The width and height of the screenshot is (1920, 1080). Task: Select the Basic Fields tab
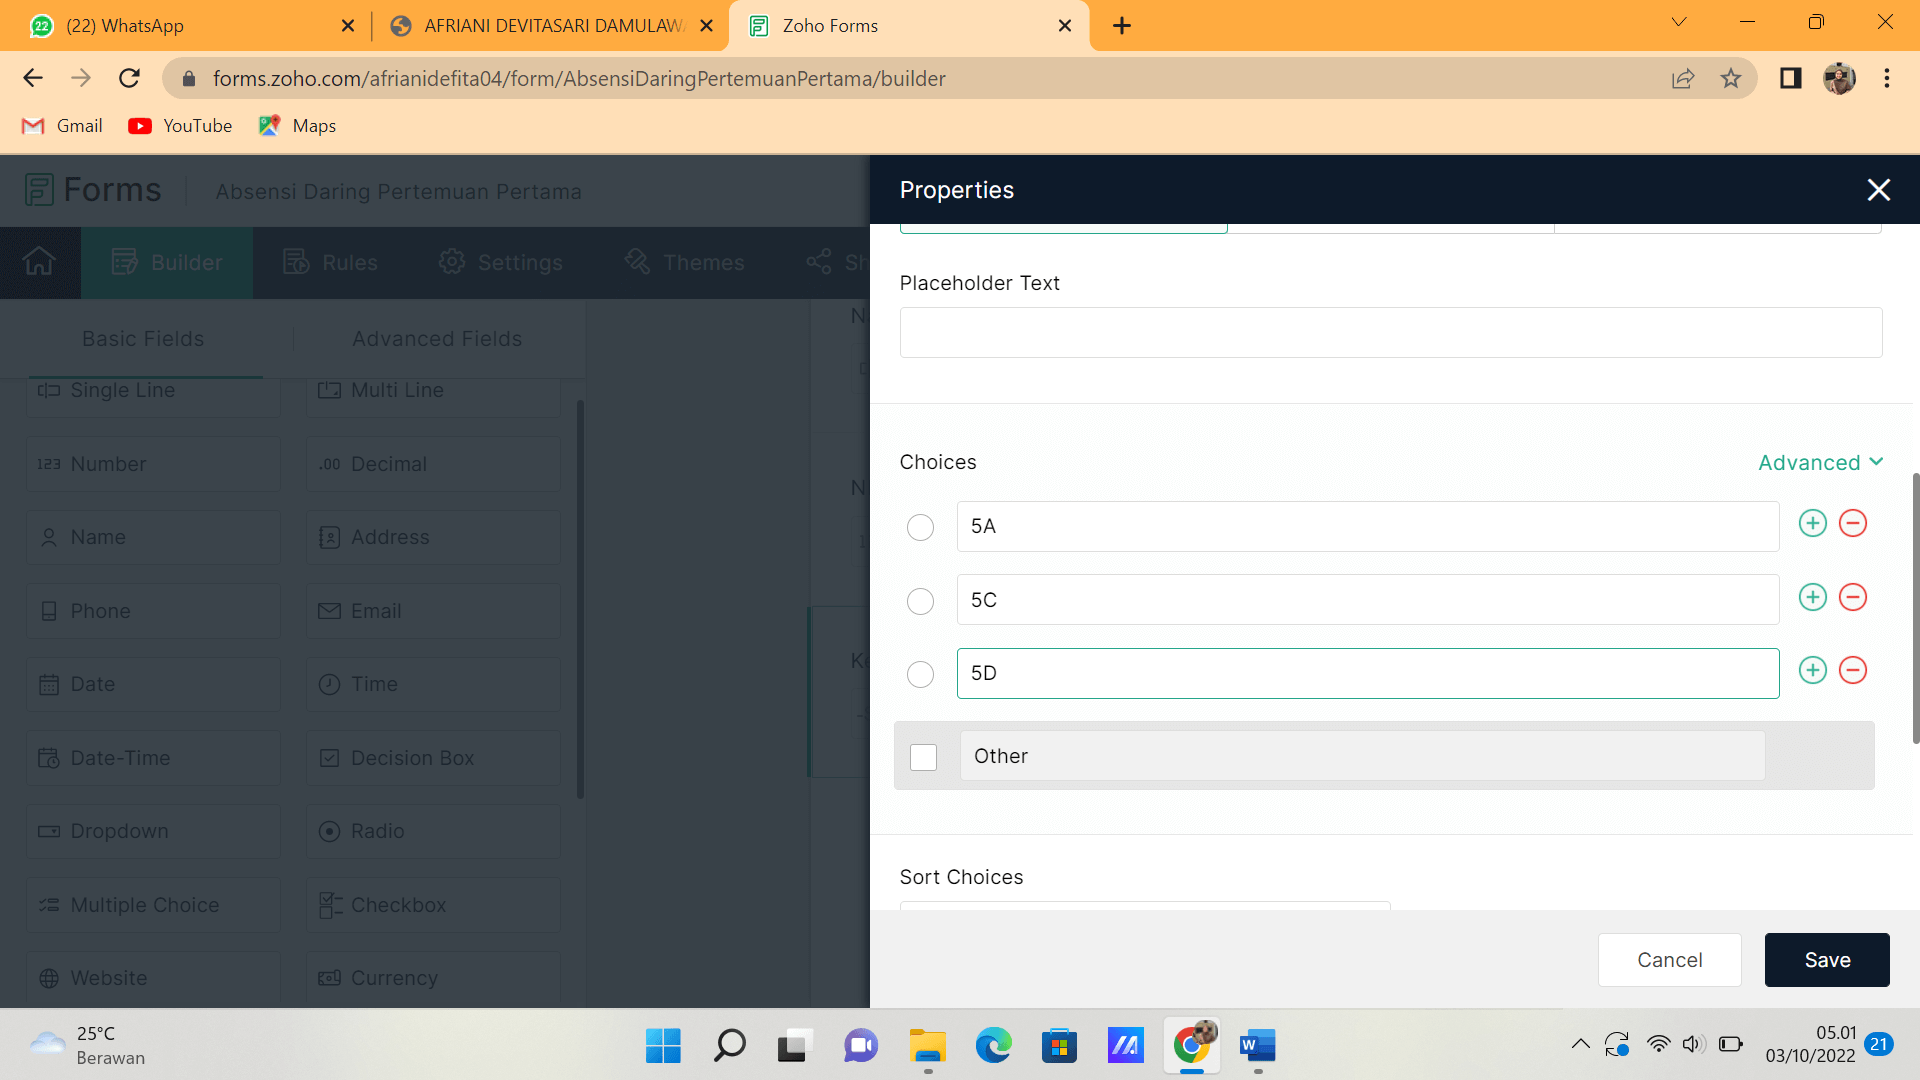click(x=143, y=339)
